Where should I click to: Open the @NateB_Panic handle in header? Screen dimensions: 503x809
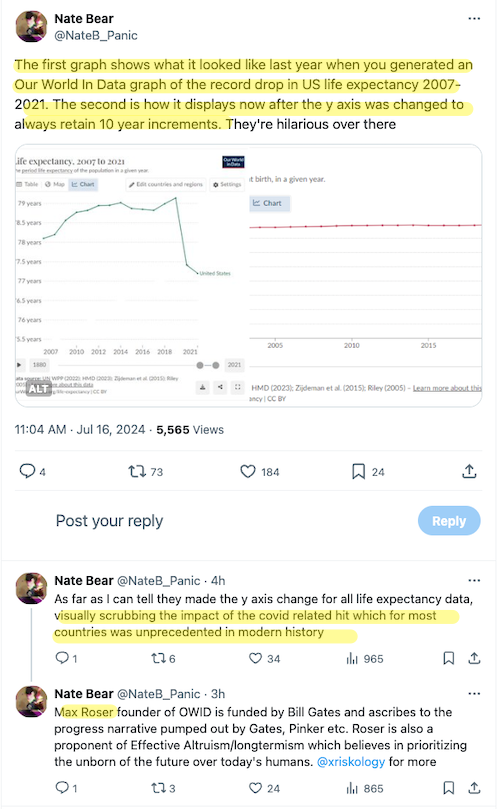96,36
